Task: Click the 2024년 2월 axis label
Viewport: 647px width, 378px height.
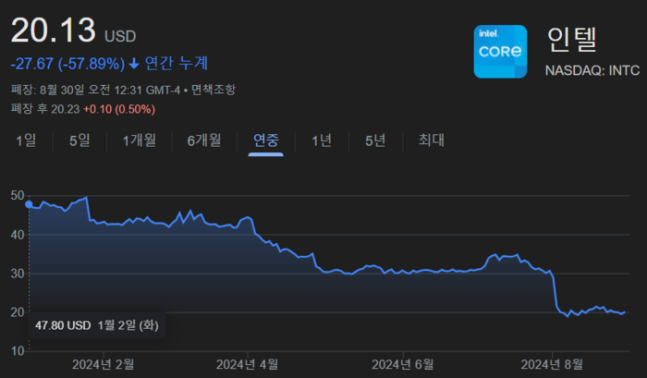Action: 103,365
